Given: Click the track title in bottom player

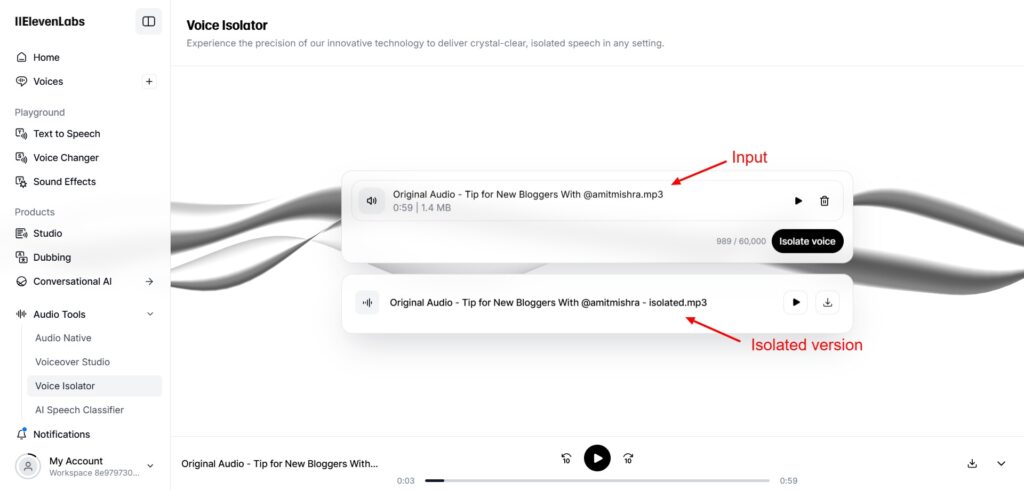Looking at the screenshot, I should pyautogui.click(x=280, y=464).
